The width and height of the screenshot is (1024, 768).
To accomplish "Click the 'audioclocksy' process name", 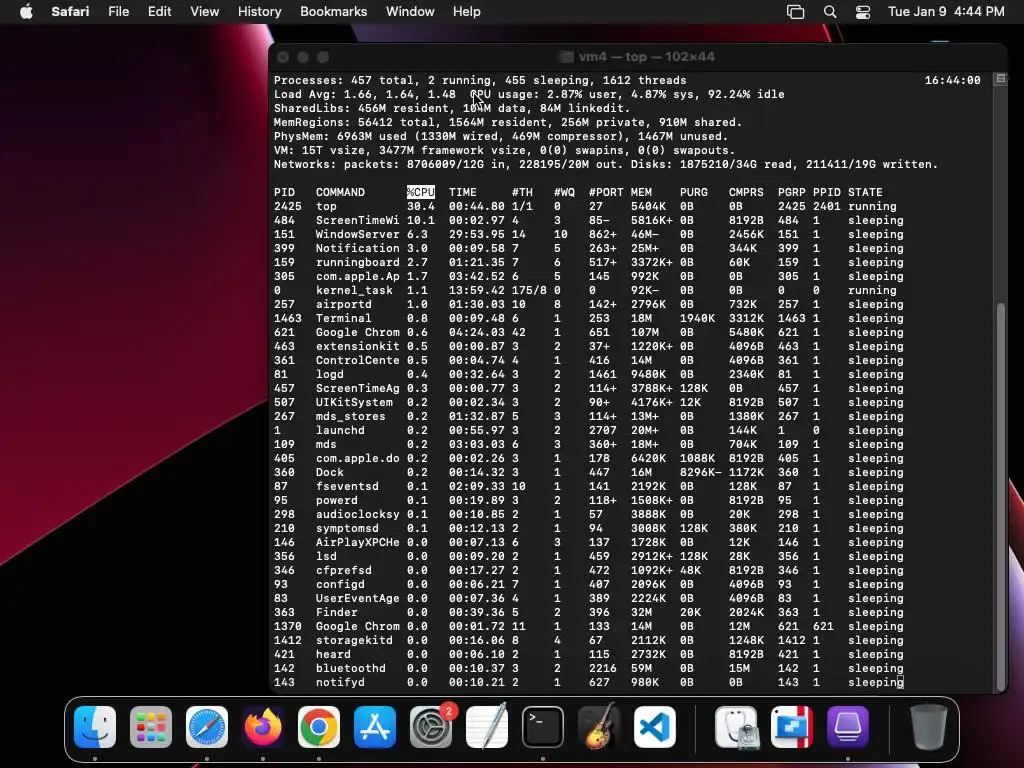I will click(x=357, y=514).
